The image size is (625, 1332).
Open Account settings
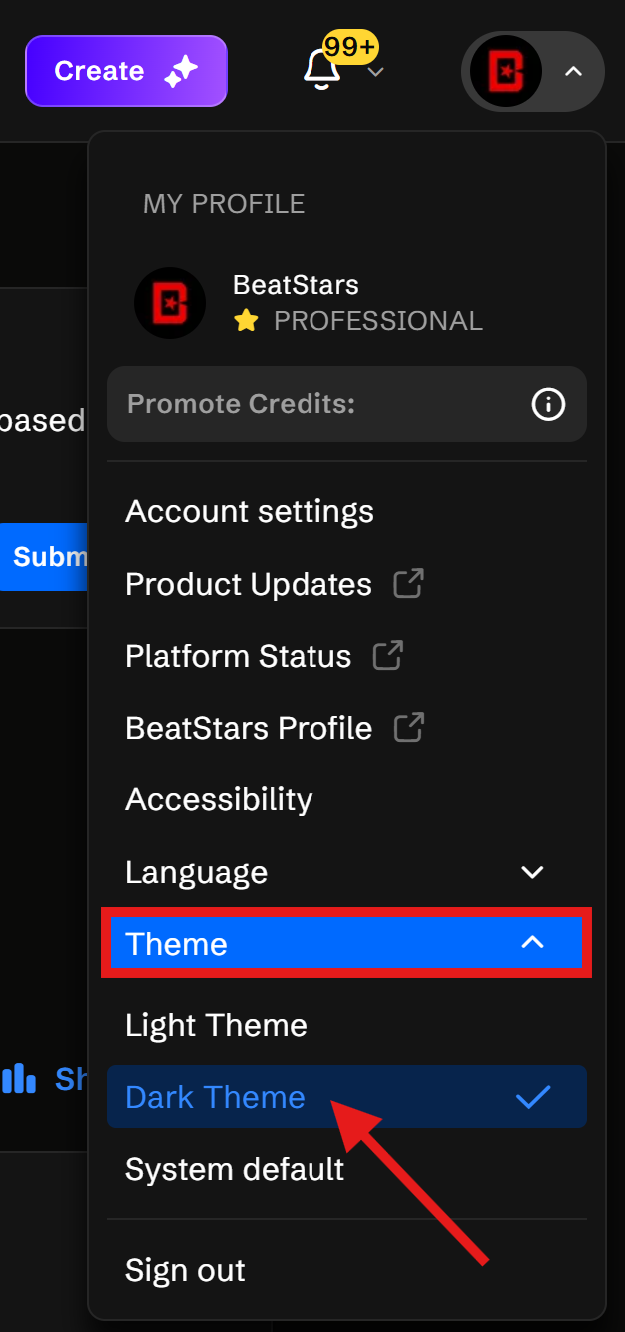[x=249, y=511]
